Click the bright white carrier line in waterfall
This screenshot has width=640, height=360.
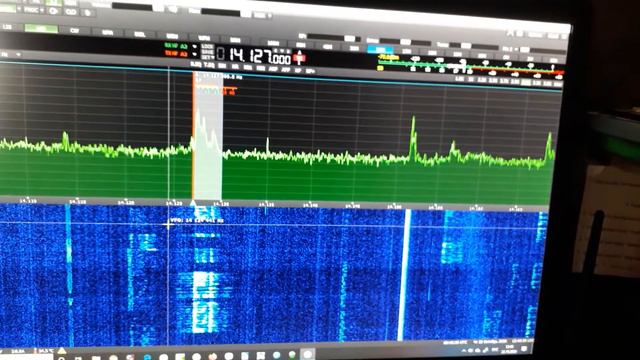point(404,276)
